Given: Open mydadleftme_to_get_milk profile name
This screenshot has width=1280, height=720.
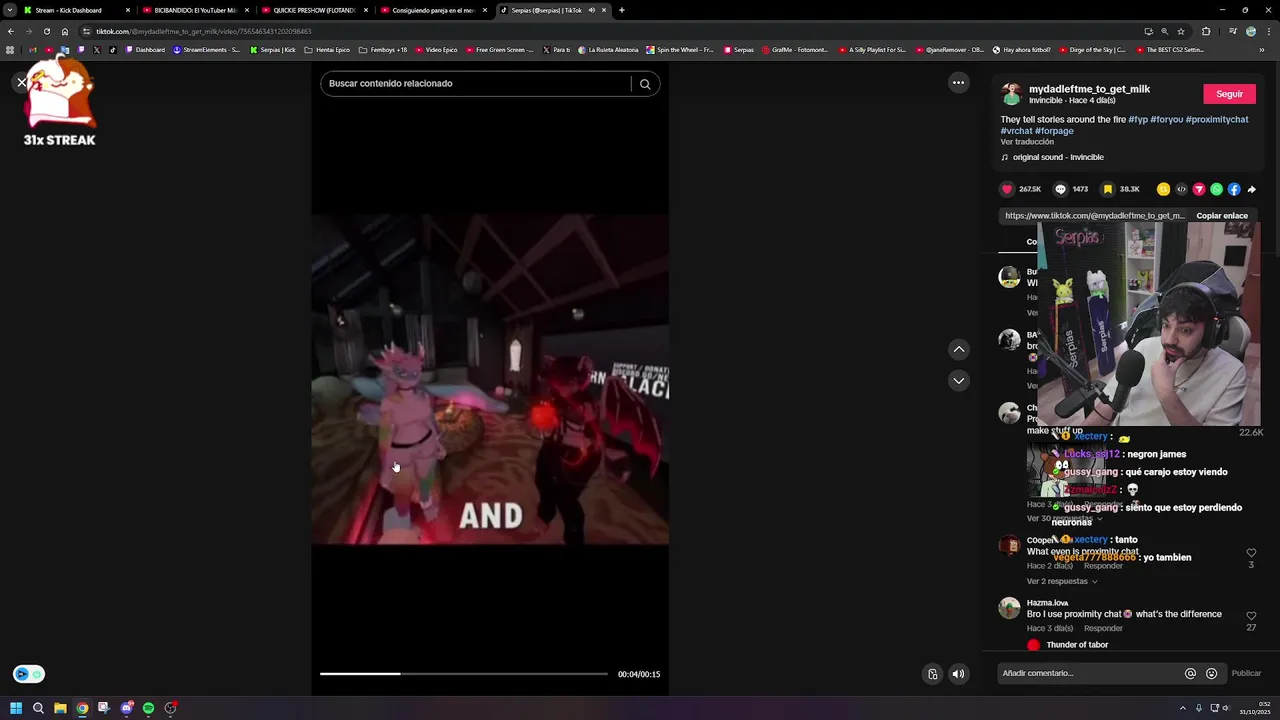Looking at the screenshot, I should tap(1089, 89).
